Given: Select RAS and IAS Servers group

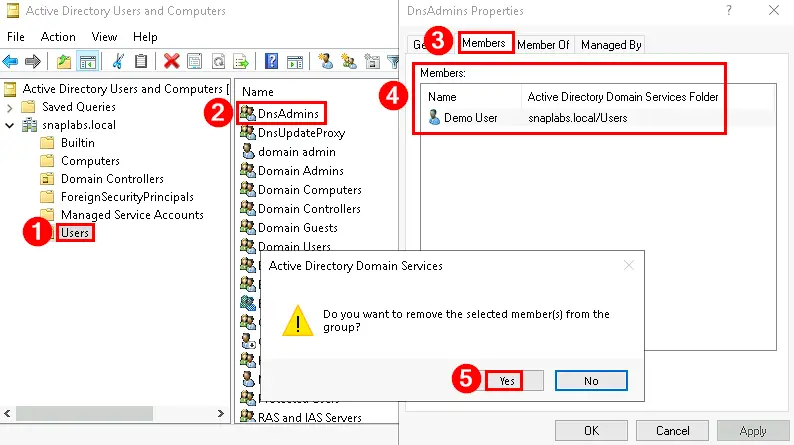Looking at the screenshot, I should pyautogui.click(x=310, y=418).
